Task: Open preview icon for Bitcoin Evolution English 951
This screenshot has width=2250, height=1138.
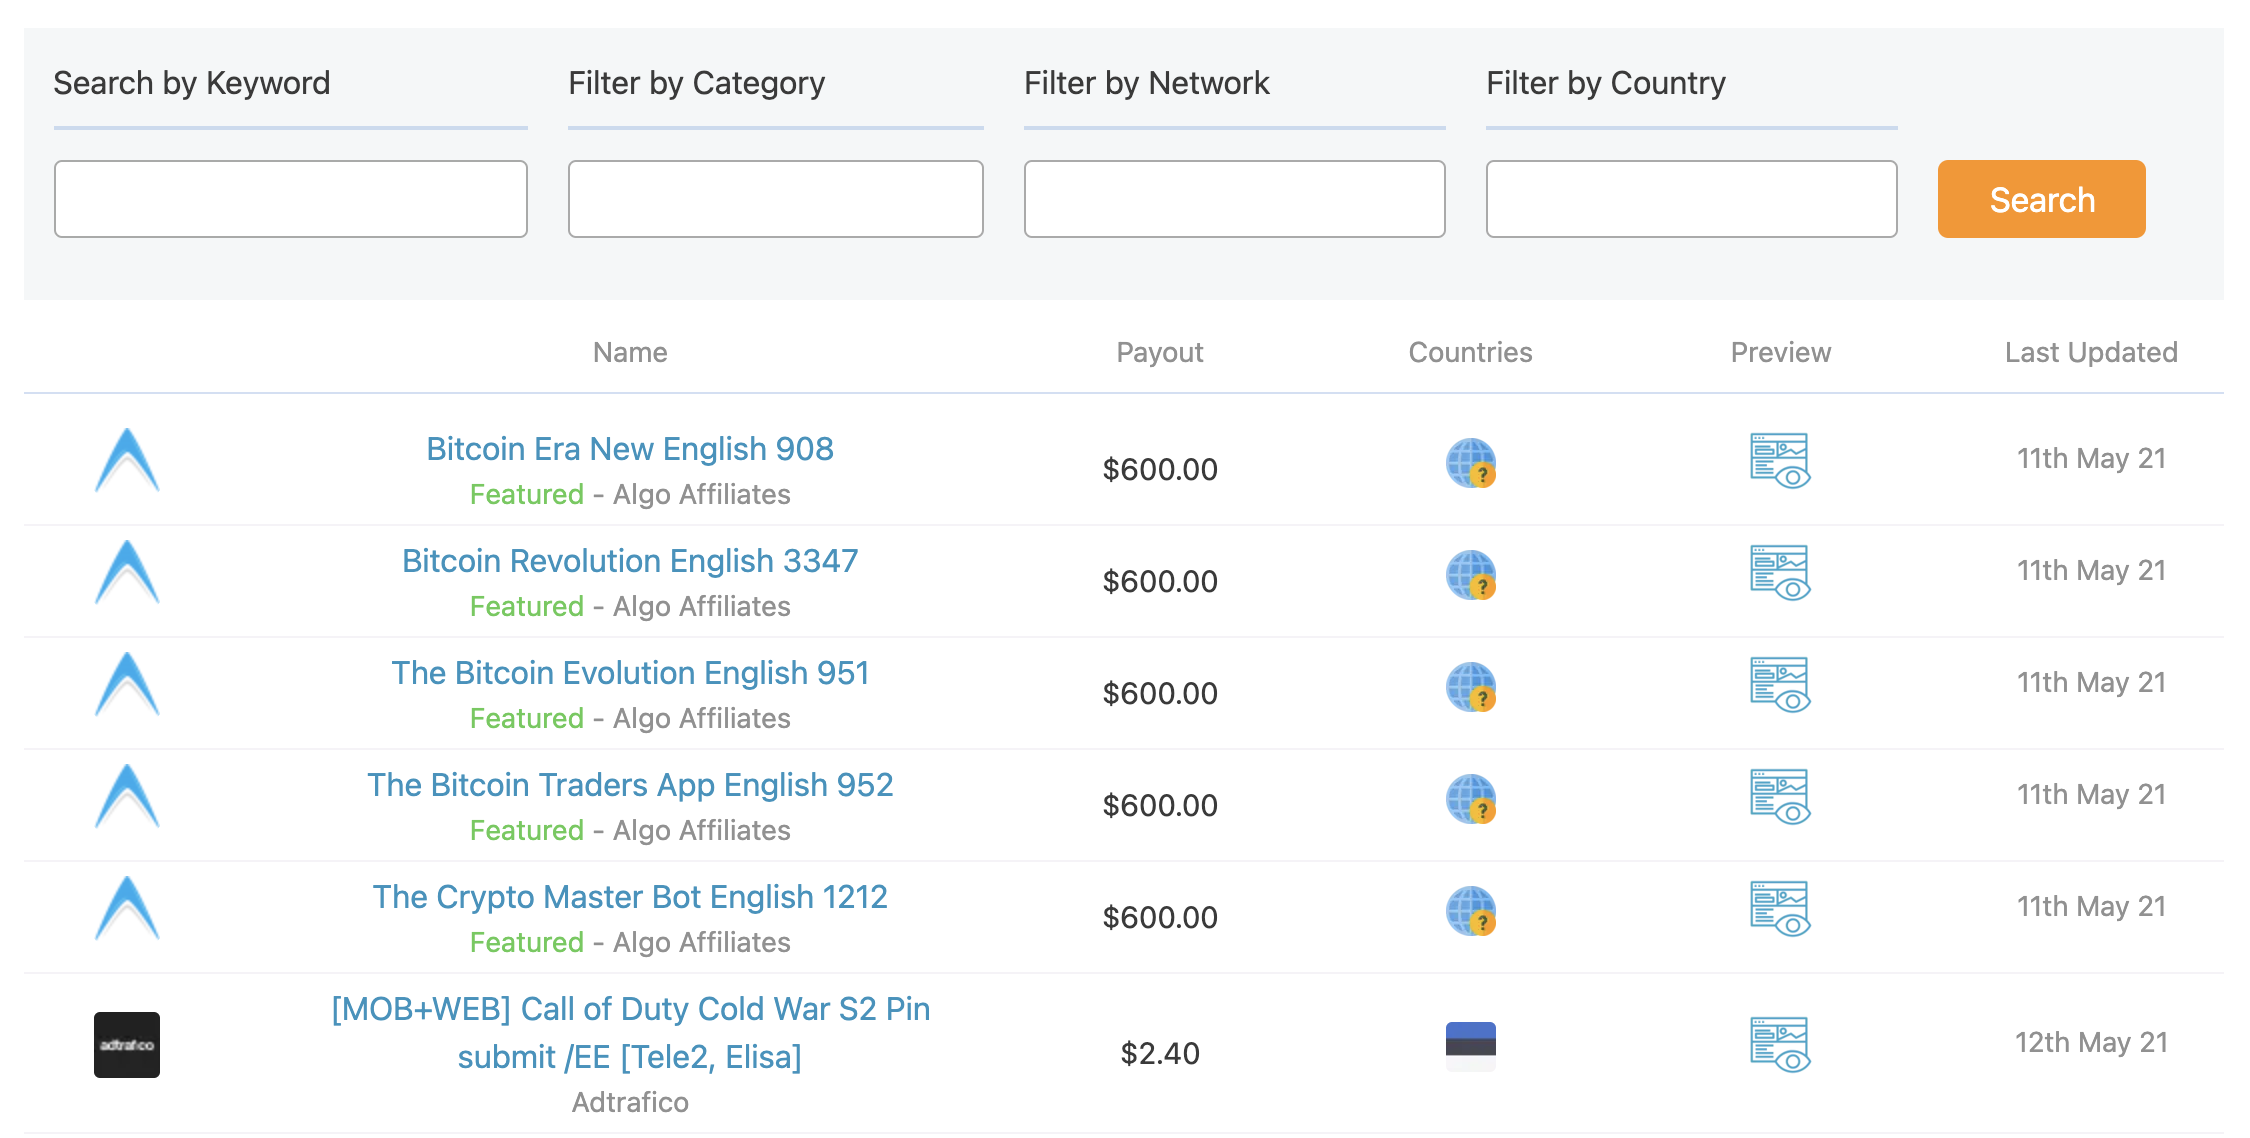Action: pos(1780,684)
